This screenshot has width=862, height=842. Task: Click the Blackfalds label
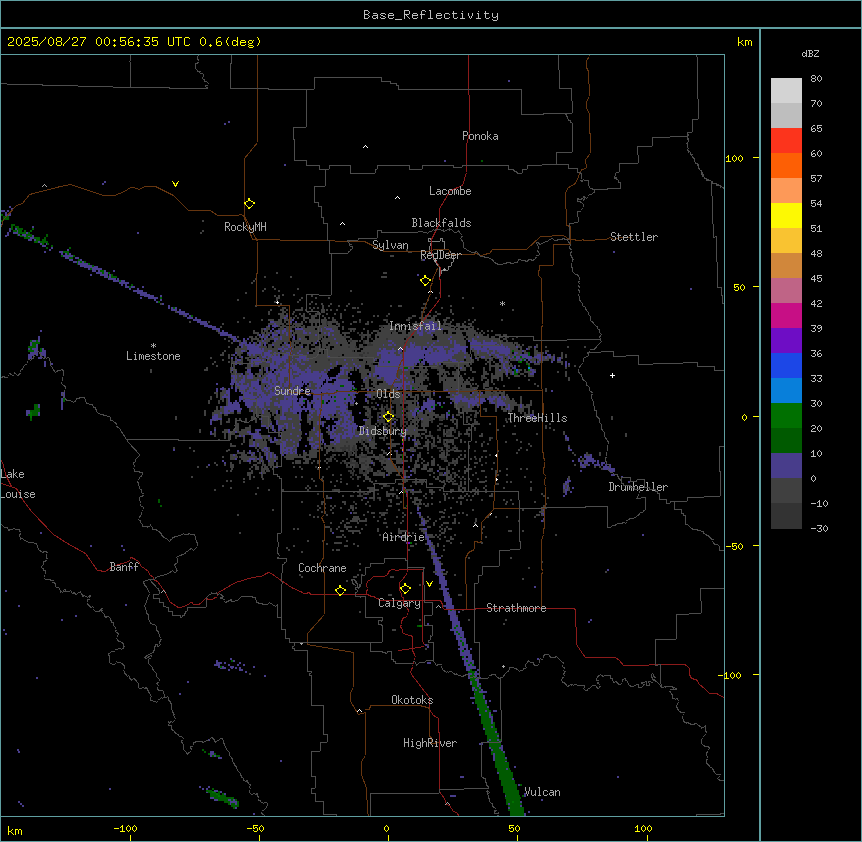click(x=441, y=223)
